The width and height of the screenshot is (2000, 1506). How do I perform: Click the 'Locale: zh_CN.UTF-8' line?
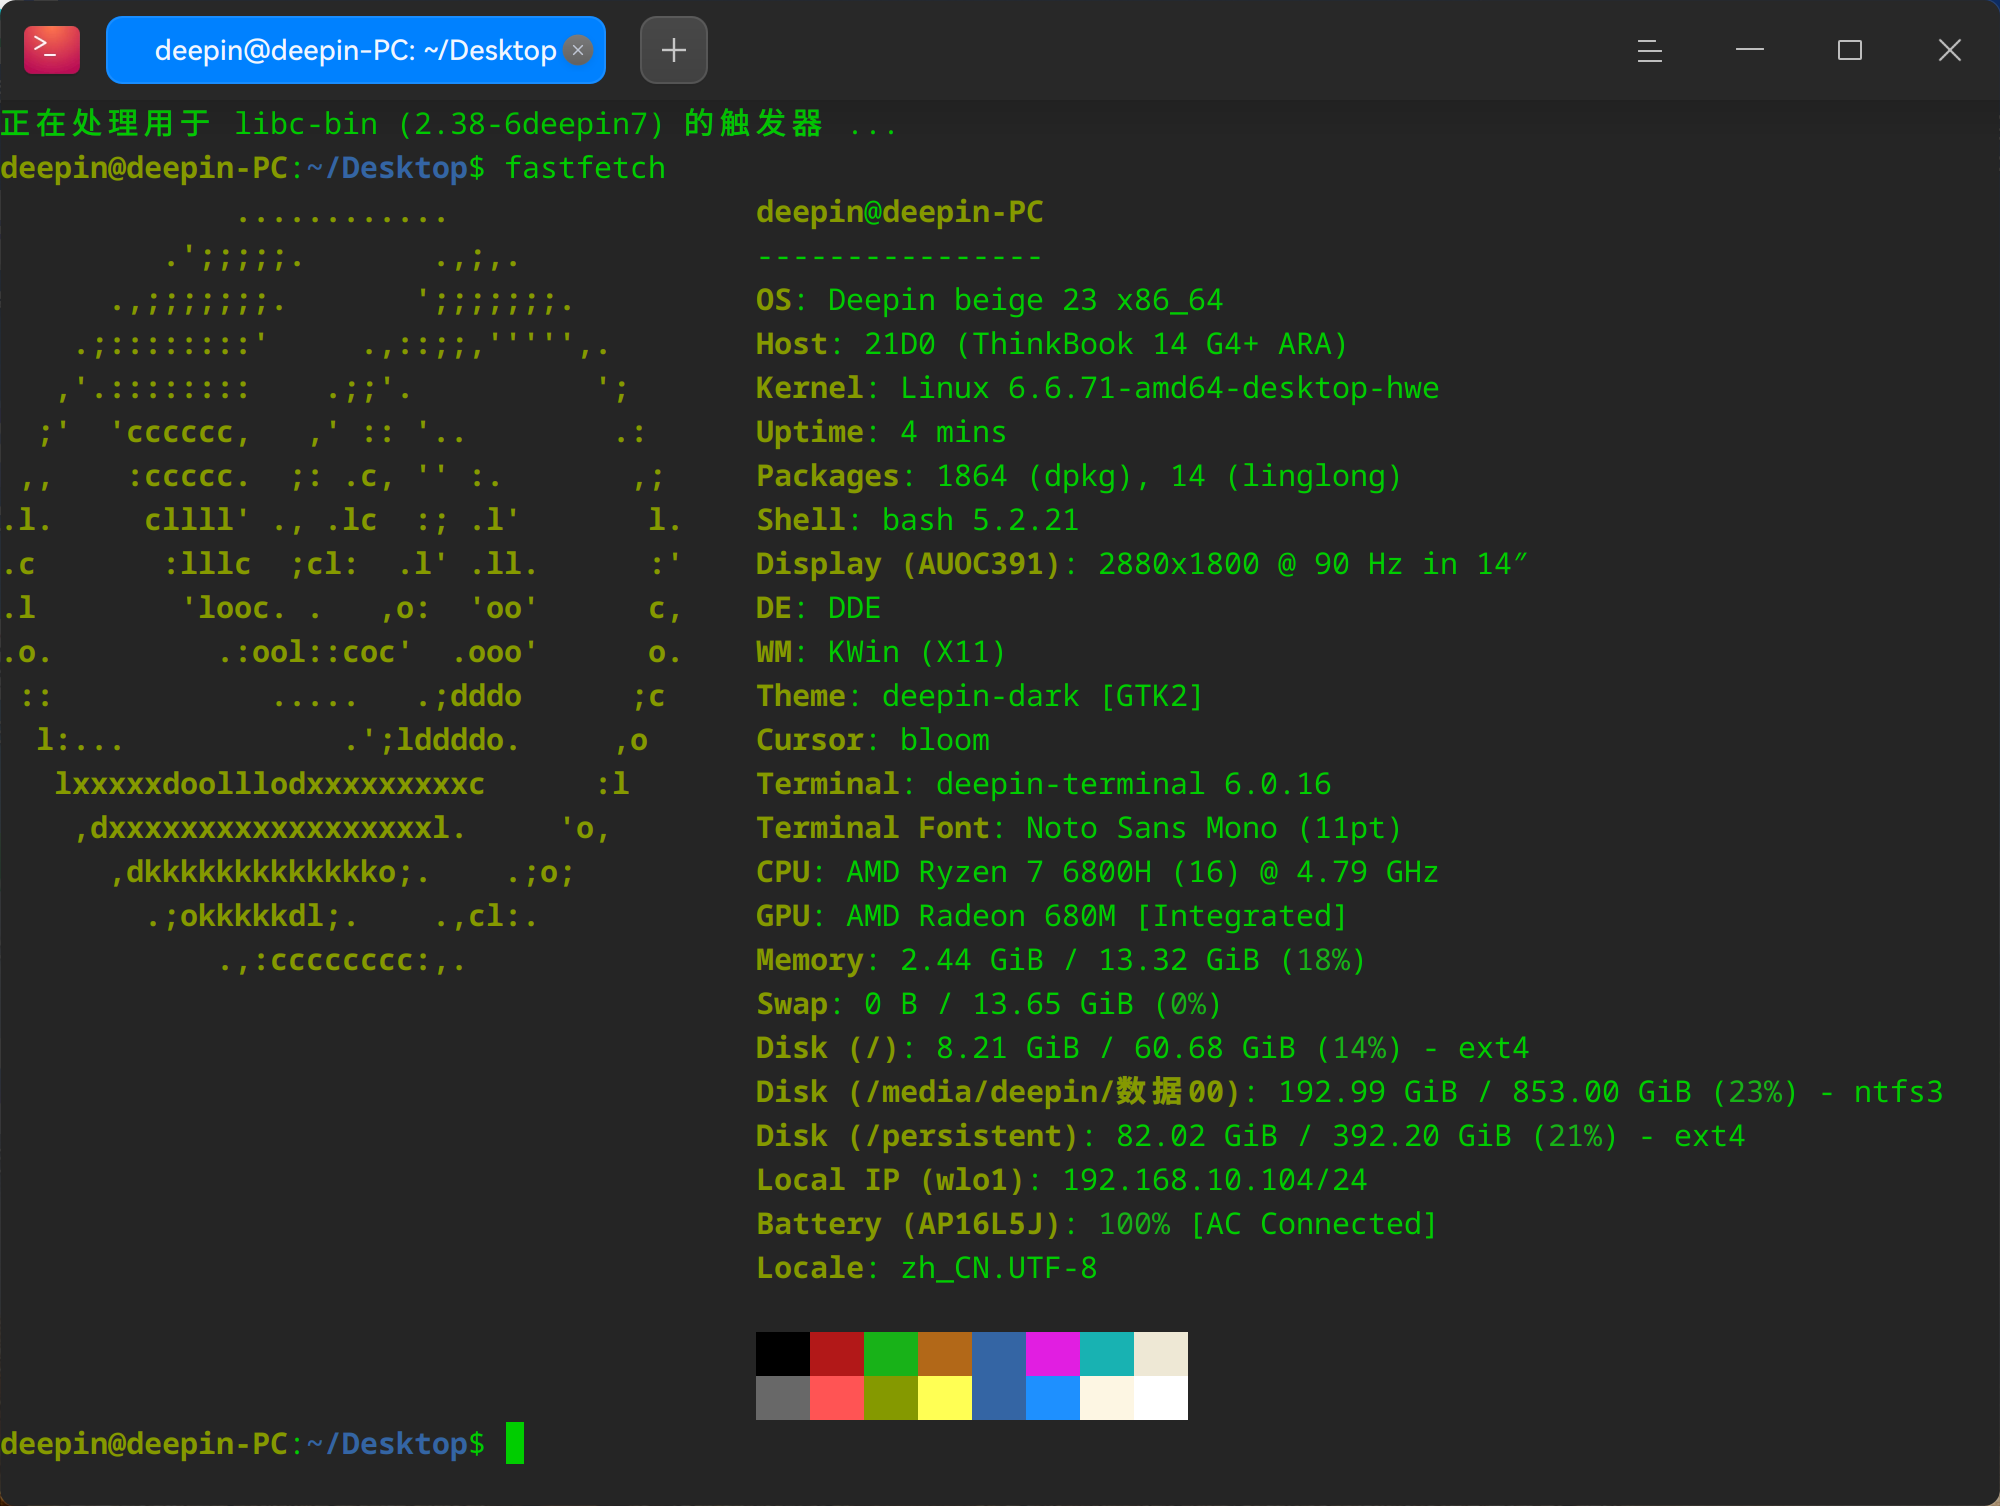pos(927,1268)
